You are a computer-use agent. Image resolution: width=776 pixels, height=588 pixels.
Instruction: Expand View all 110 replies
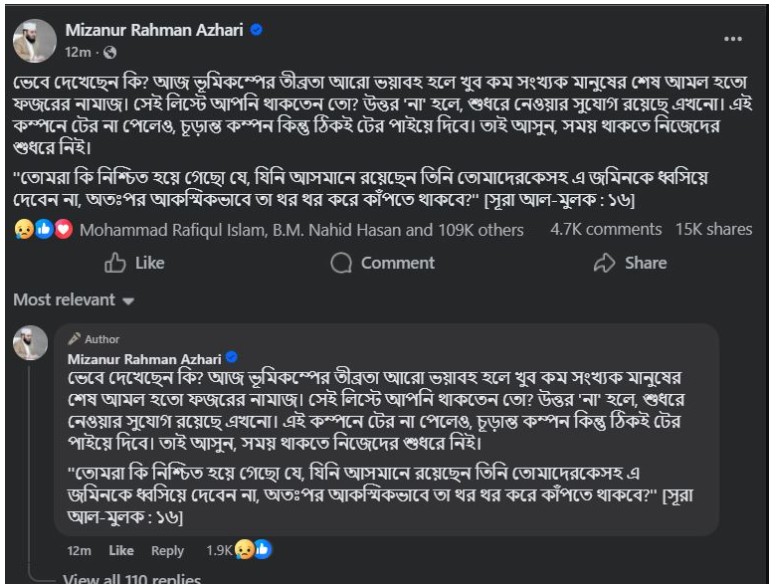tap(131, 579)
